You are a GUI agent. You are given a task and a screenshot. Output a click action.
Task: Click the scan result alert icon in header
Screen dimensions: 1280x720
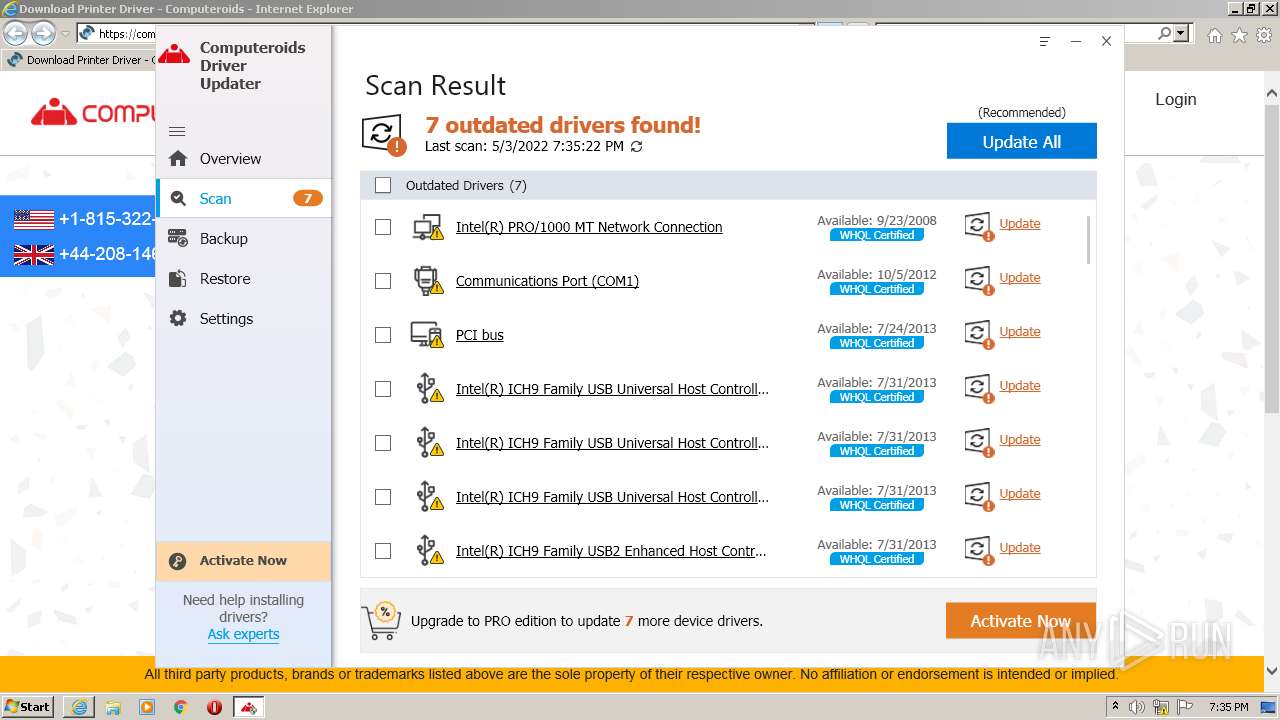tap(383, 135)
